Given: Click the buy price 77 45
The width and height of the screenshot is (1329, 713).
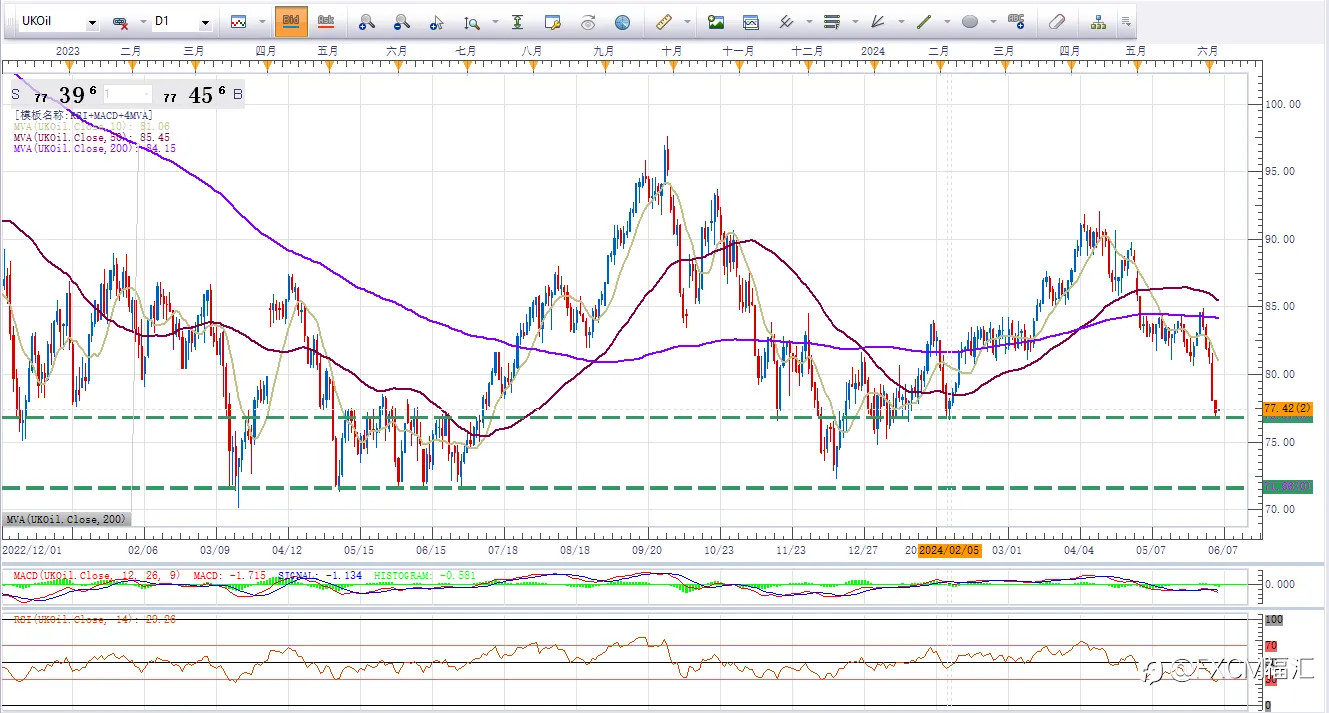Looking at the screenshot, I should pyautogui.click(x=195, y=94).
